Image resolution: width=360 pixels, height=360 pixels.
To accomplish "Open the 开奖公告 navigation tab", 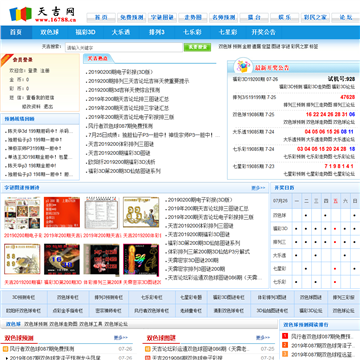I will [x=264, y=32].
